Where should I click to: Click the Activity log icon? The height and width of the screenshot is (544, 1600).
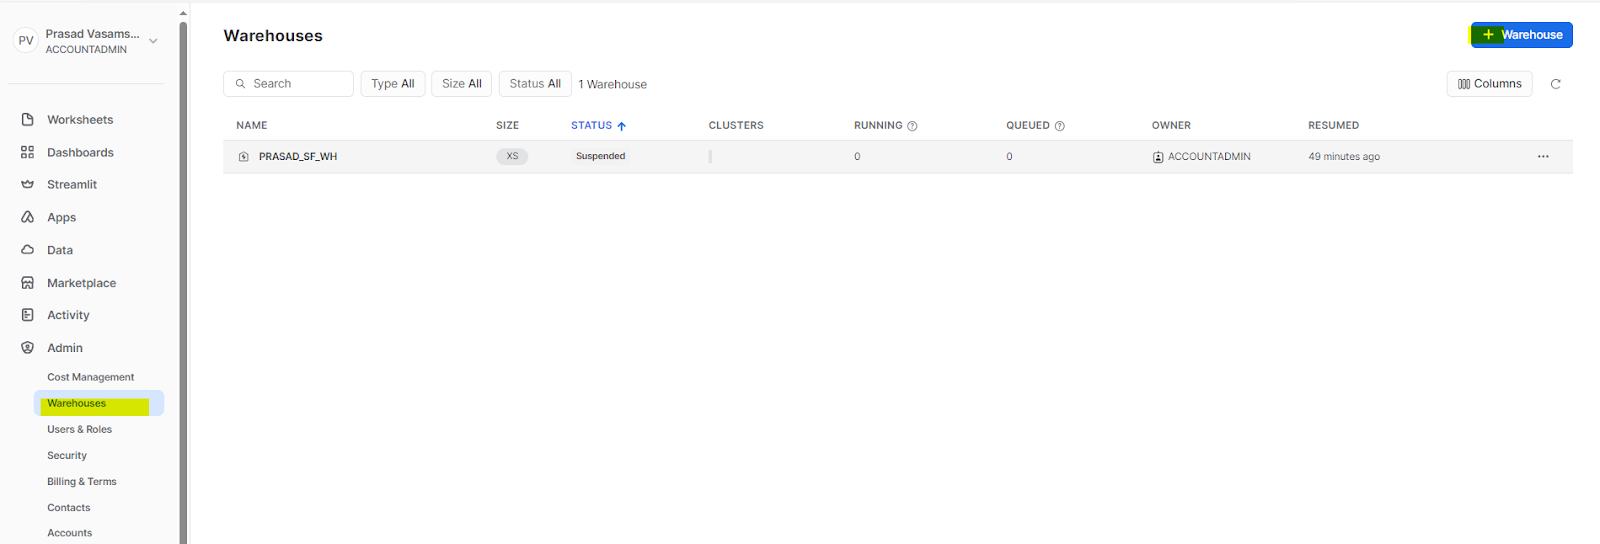point(28,315)
